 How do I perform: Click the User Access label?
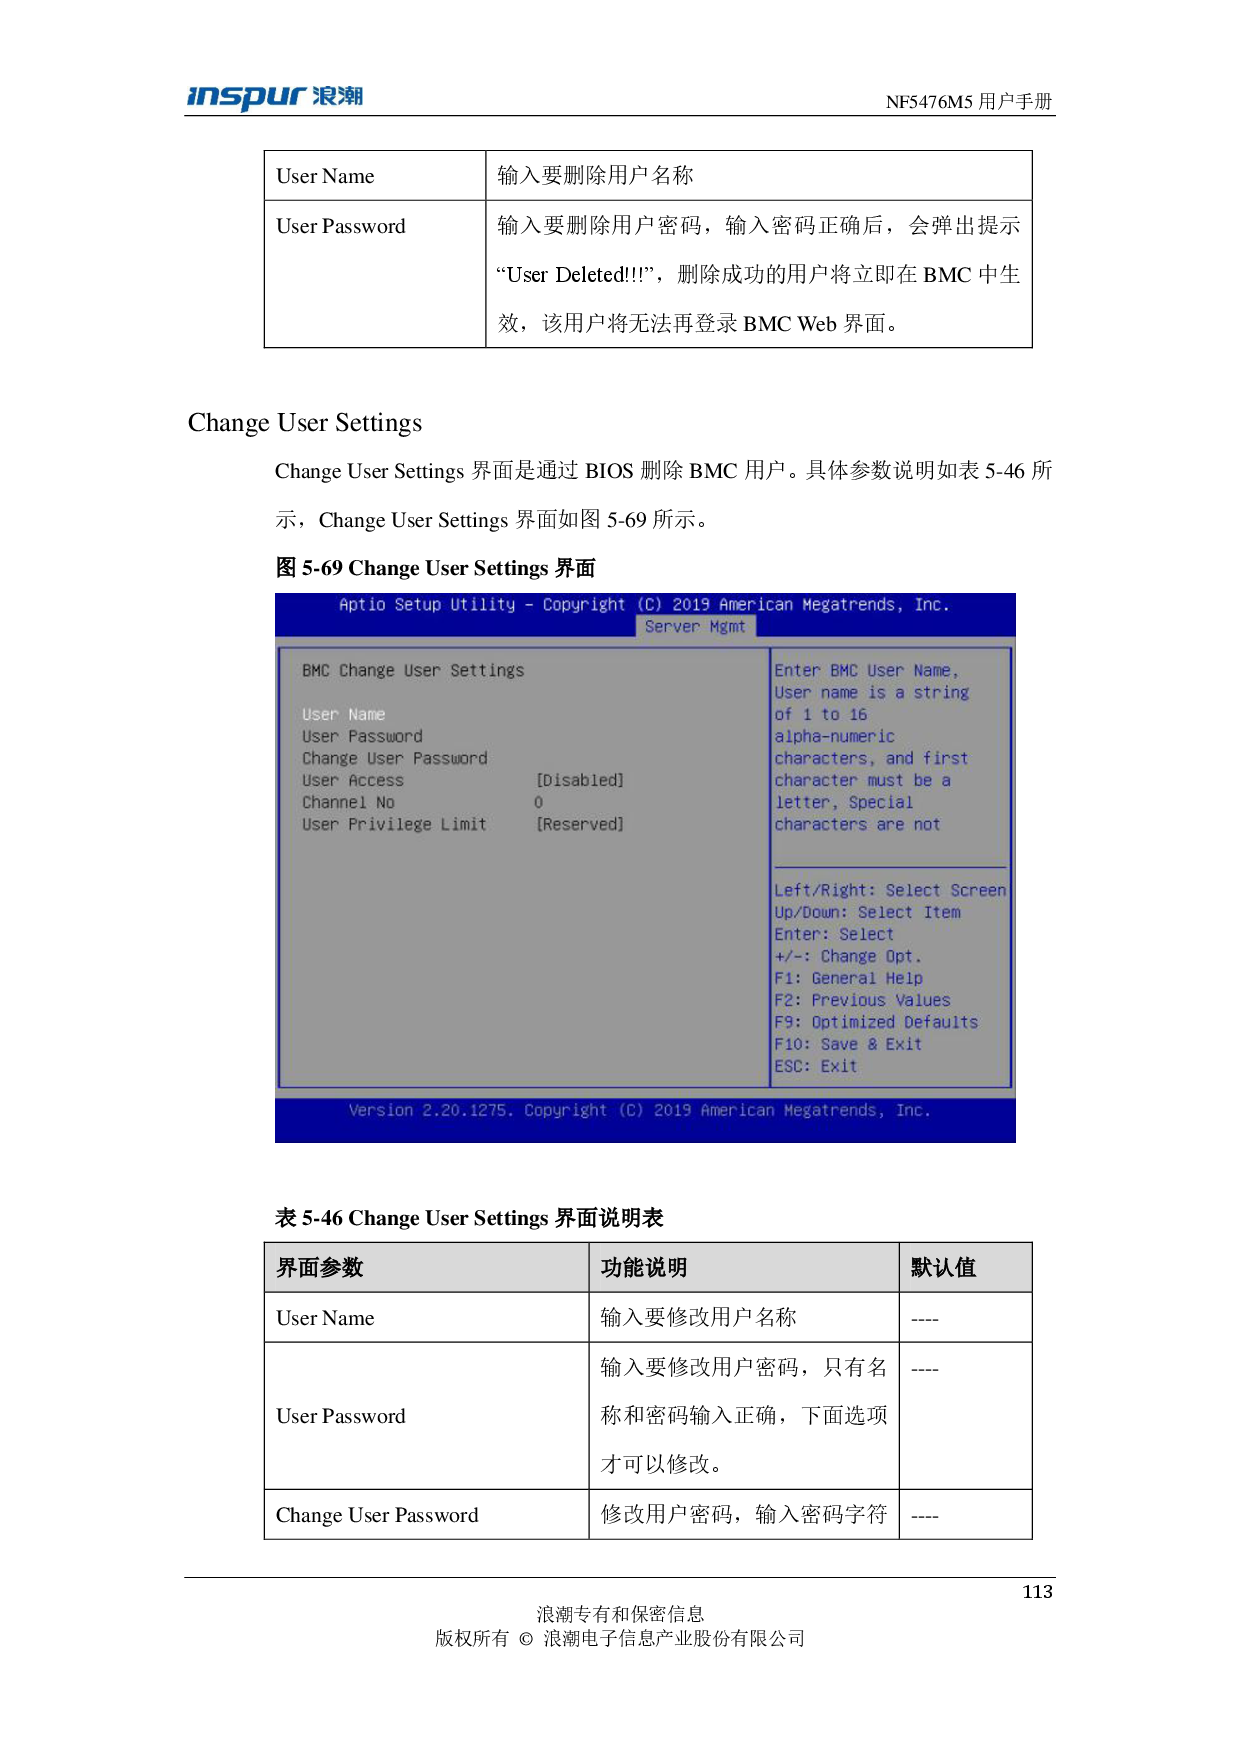[x=352, y=781]
